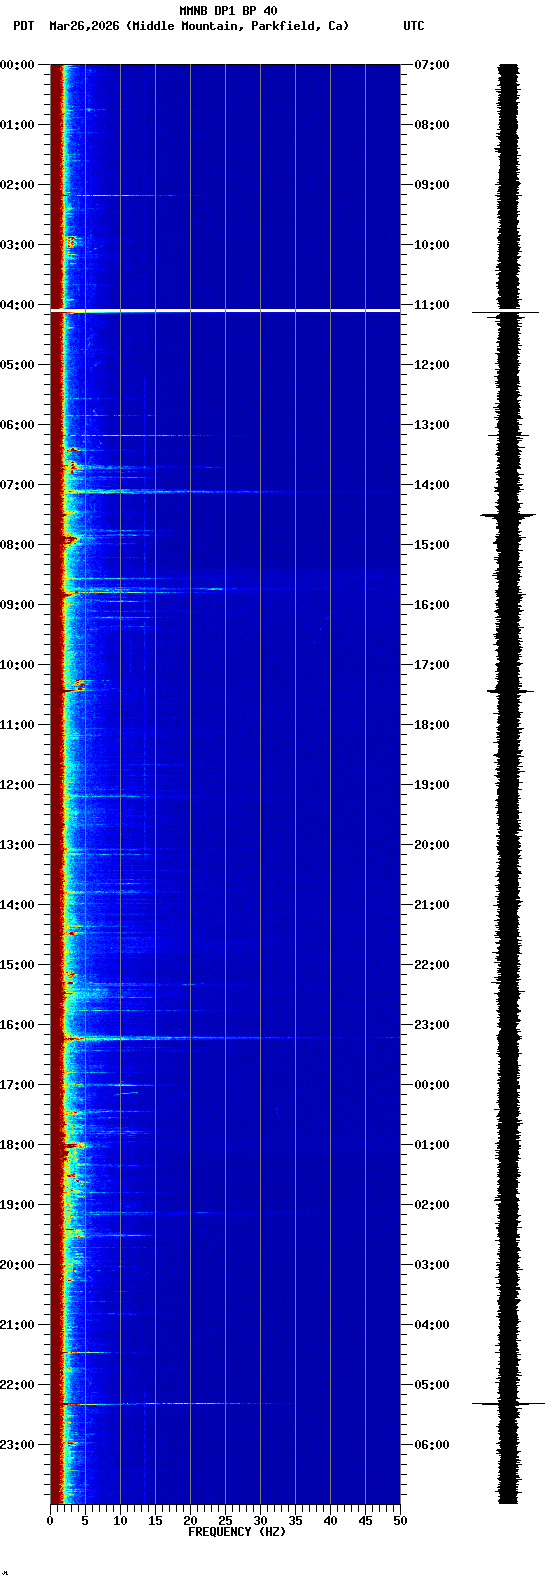The height and width of the screenshot is (1584, 552).
Task: Click the "FREQUENCY (HZ)" axis label
Action: pos(237,1532)
